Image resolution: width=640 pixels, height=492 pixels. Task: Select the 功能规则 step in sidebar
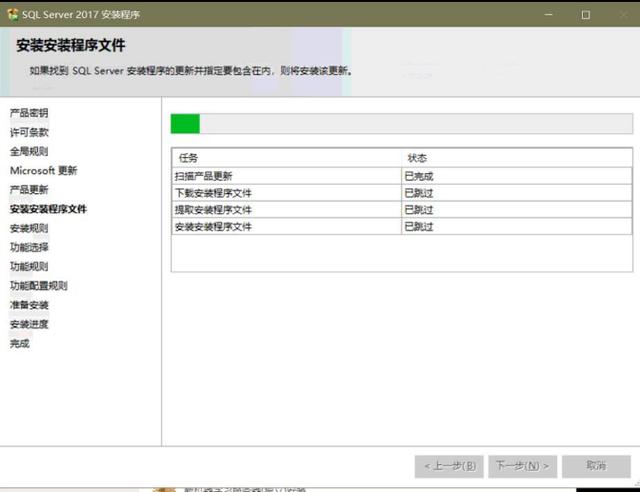click(29, 266)
